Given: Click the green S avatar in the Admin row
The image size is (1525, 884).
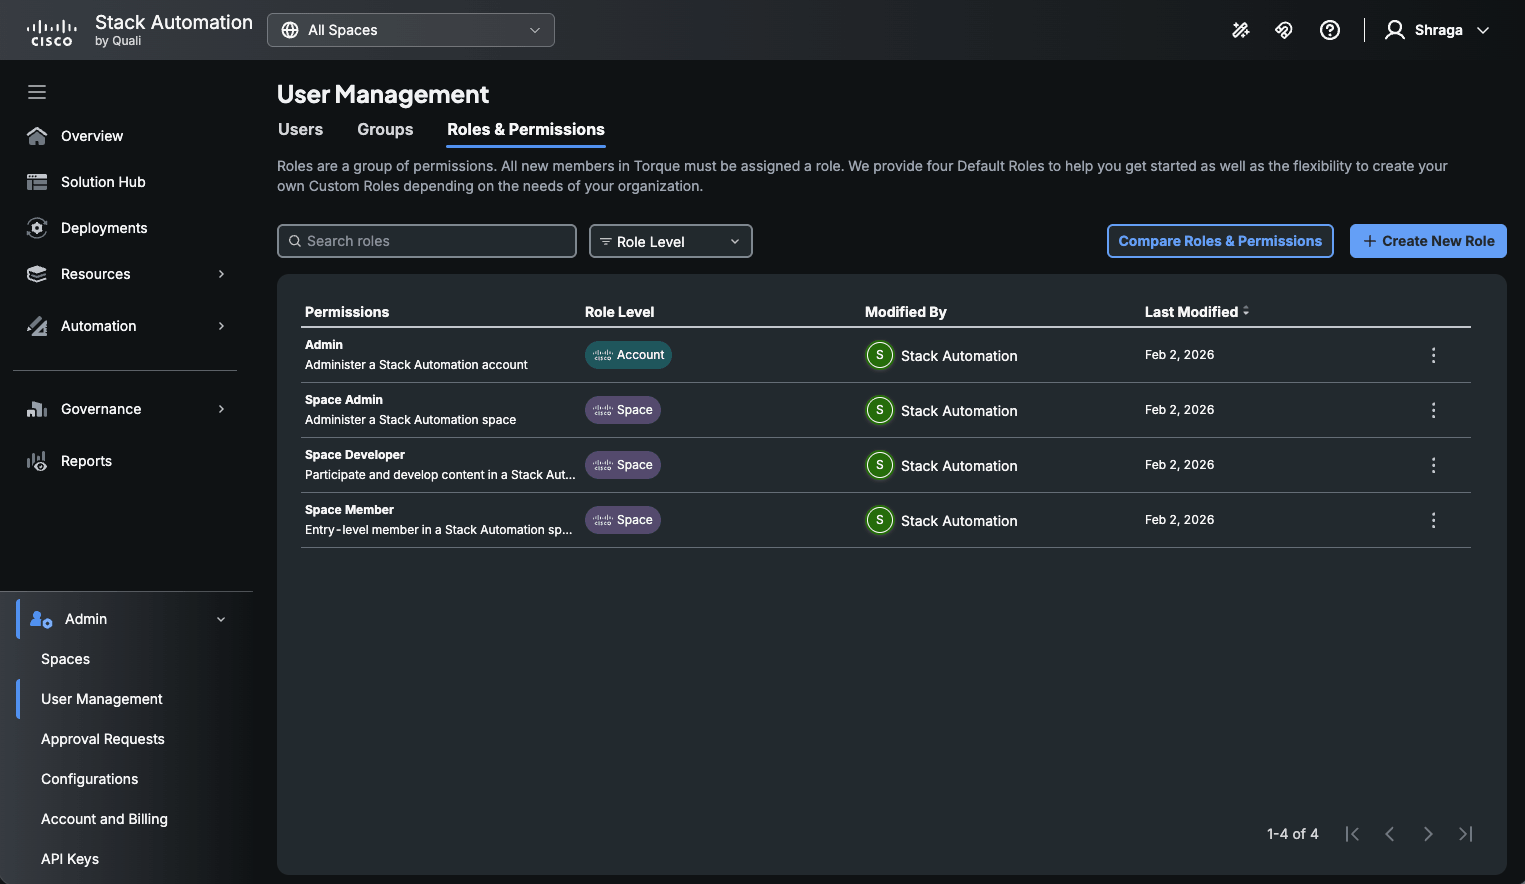Looking at the screenshot, I should click(x=880, y=355).
